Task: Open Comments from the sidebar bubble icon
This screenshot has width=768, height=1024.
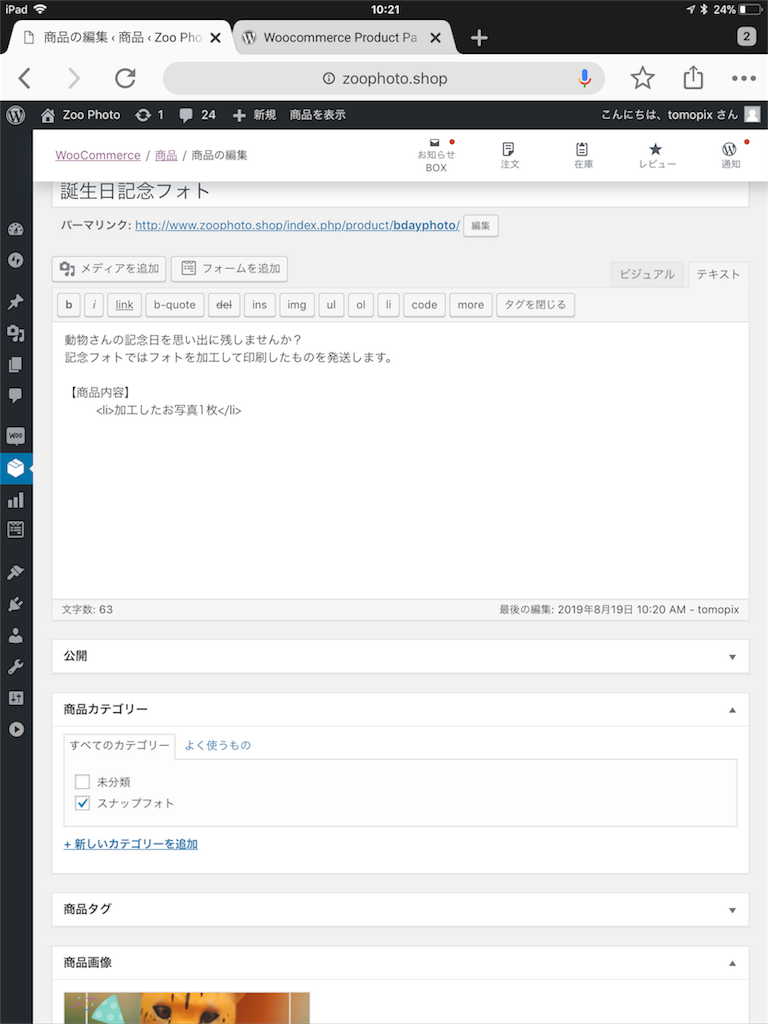Action: click(16, 395)
